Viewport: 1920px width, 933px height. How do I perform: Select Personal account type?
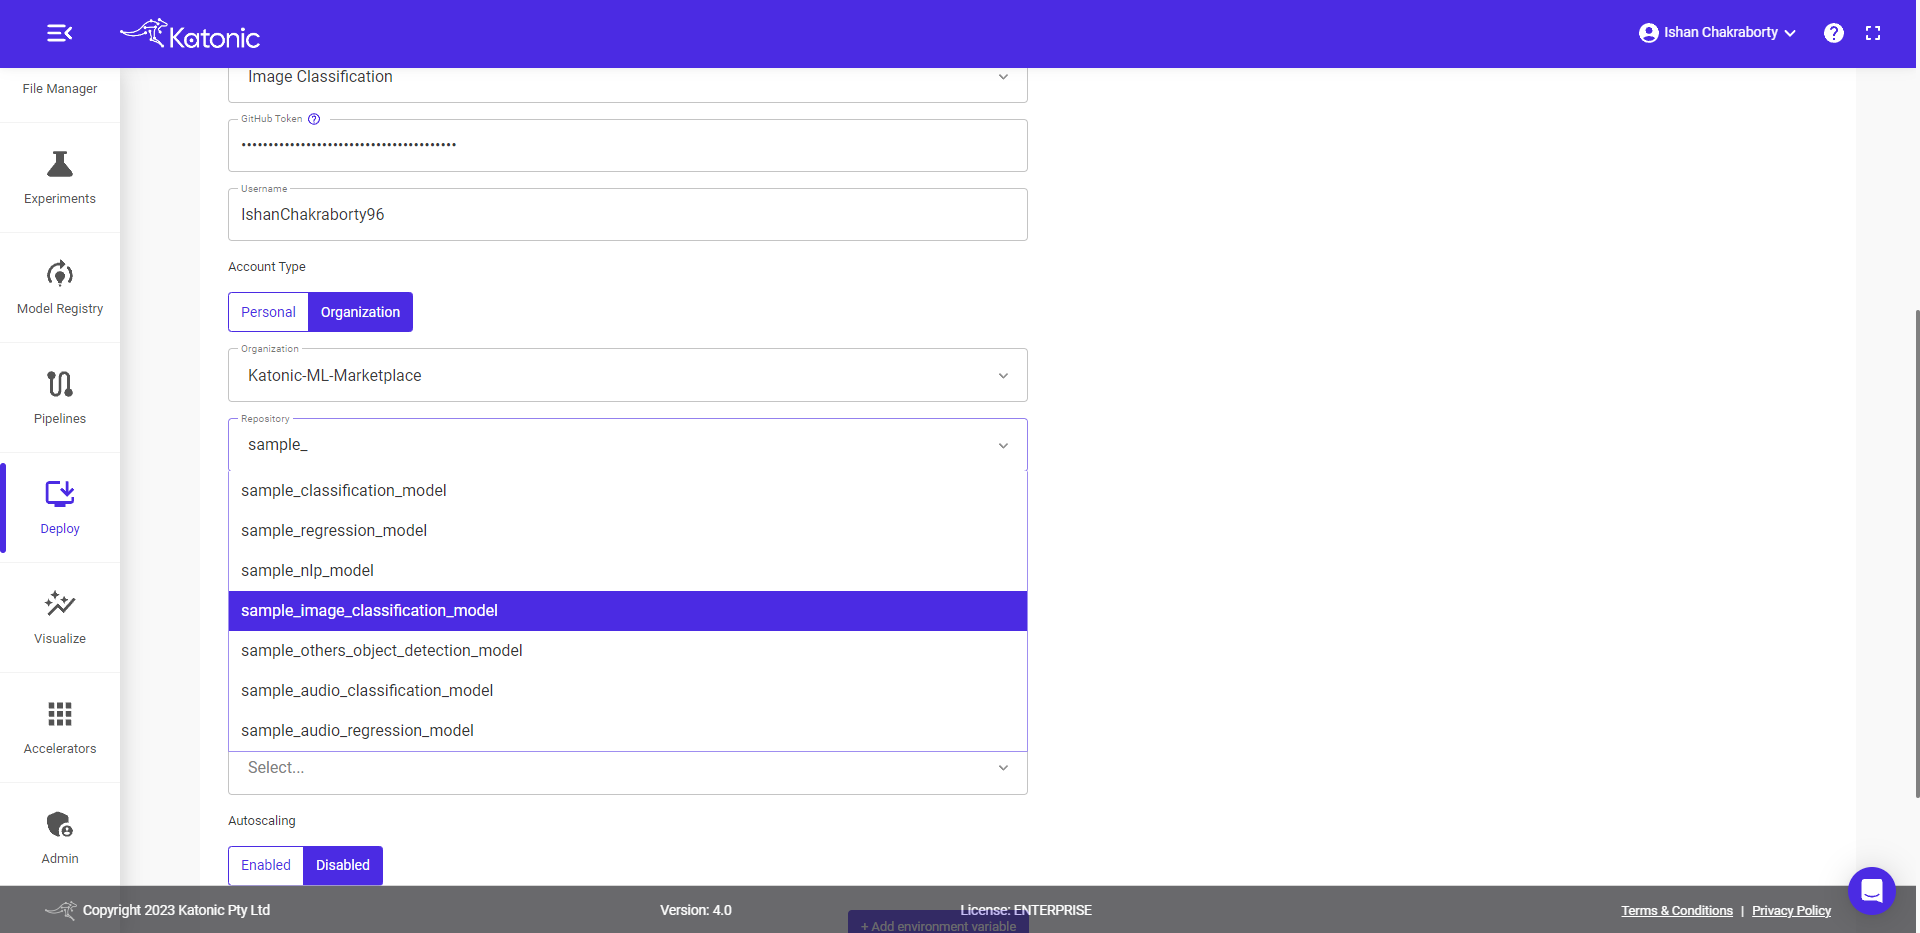coord(268,312)
